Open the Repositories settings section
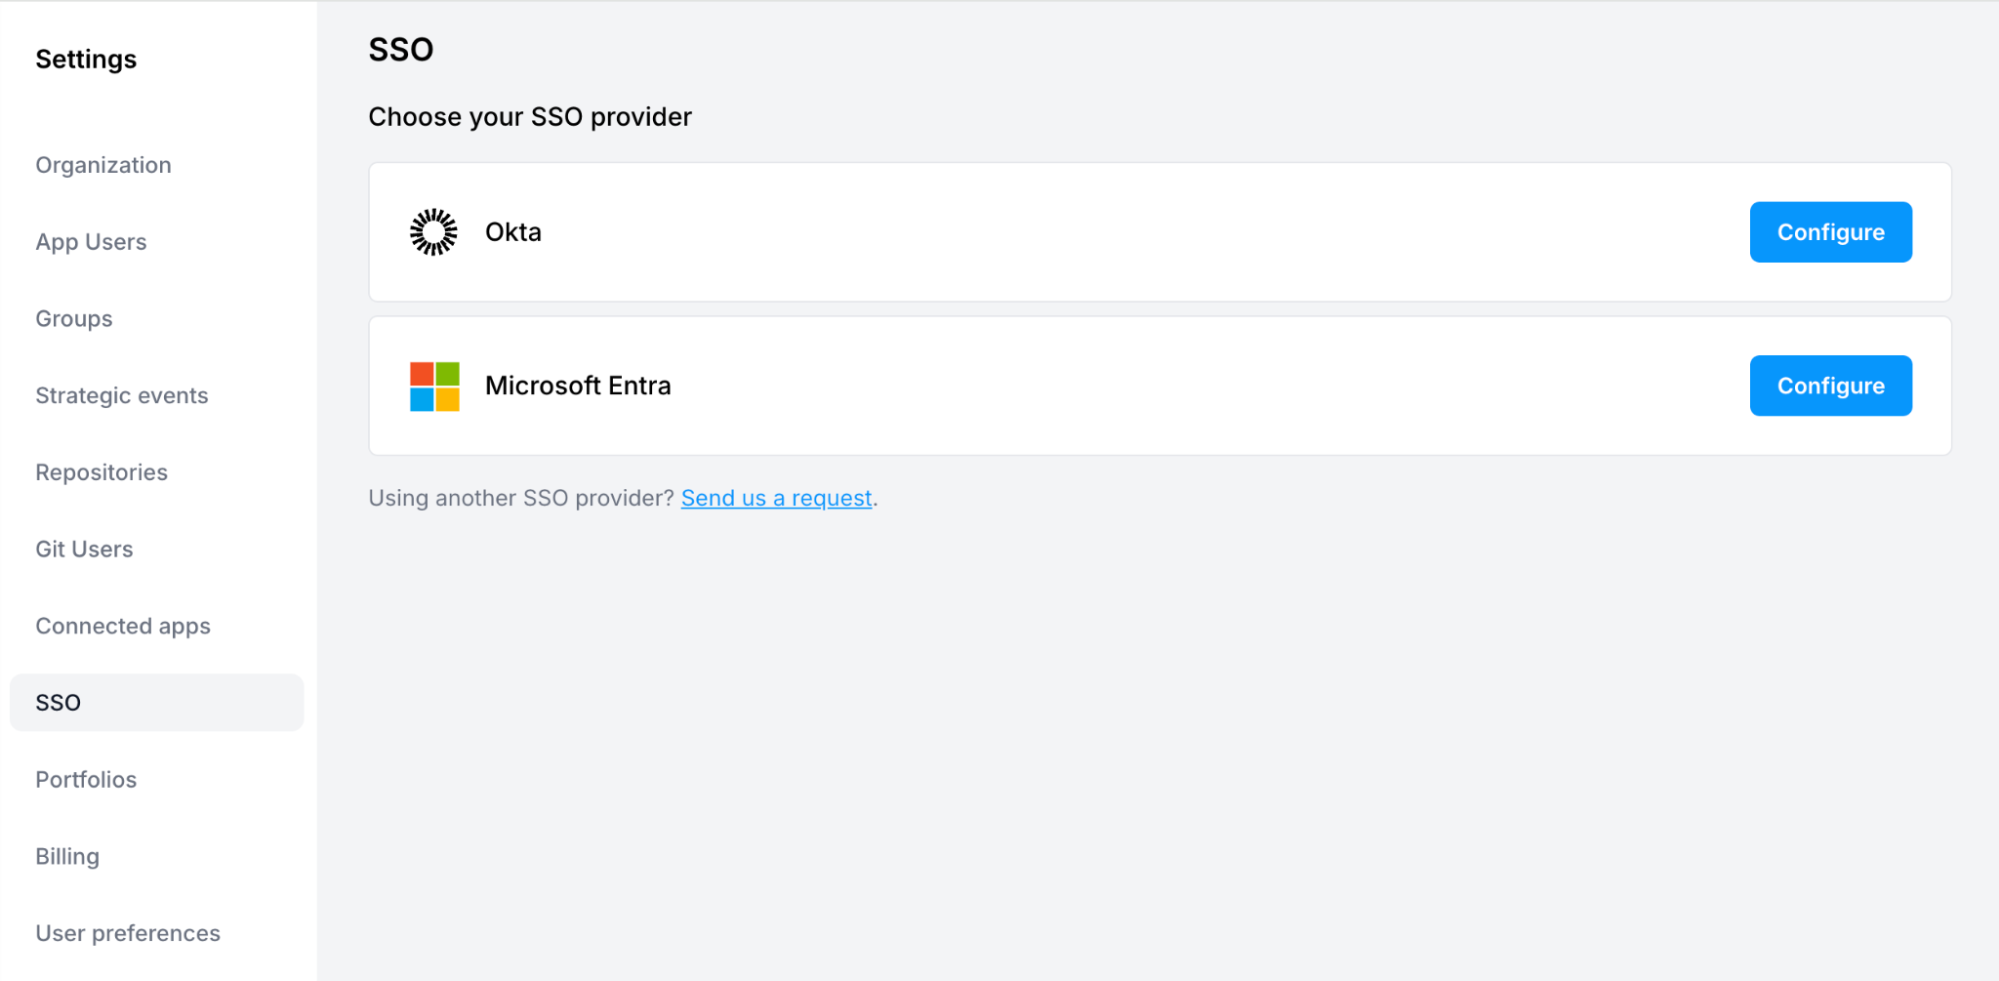This screenshot has height=981, width=1999. [x=100, y=471]
